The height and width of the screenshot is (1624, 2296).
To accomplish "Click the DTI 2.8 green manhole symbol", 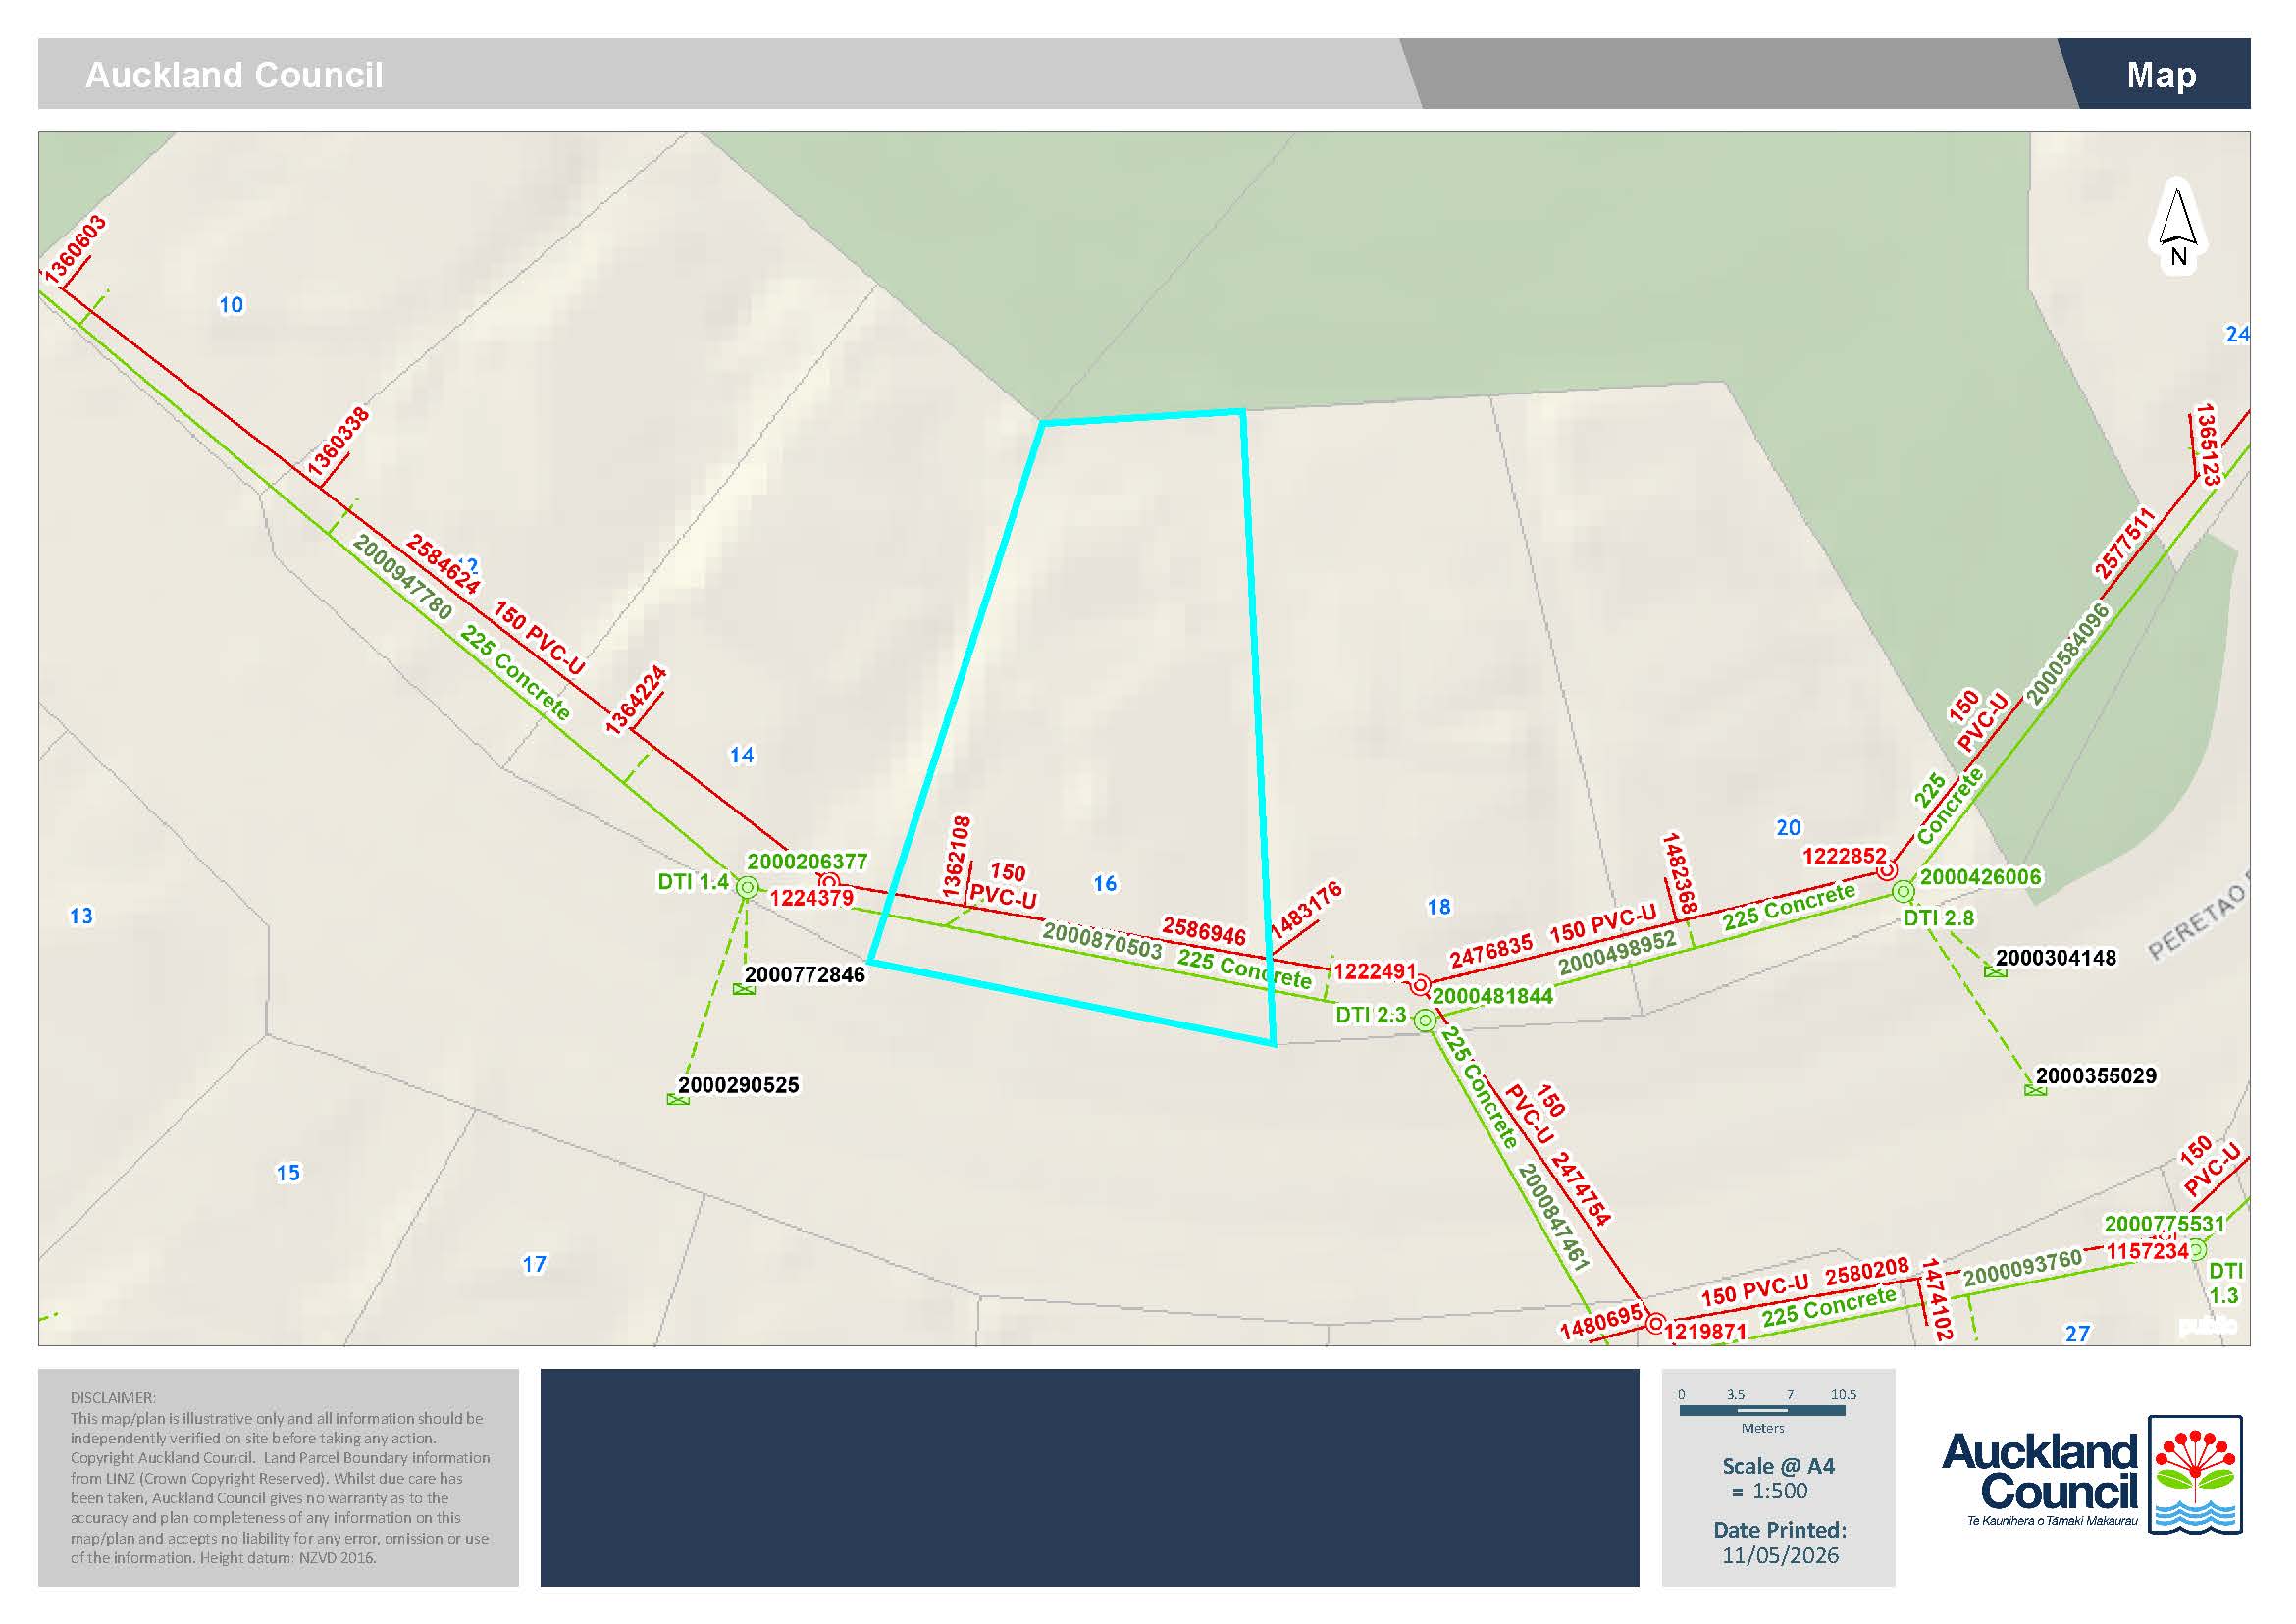I will click(x=1903, y=891).
